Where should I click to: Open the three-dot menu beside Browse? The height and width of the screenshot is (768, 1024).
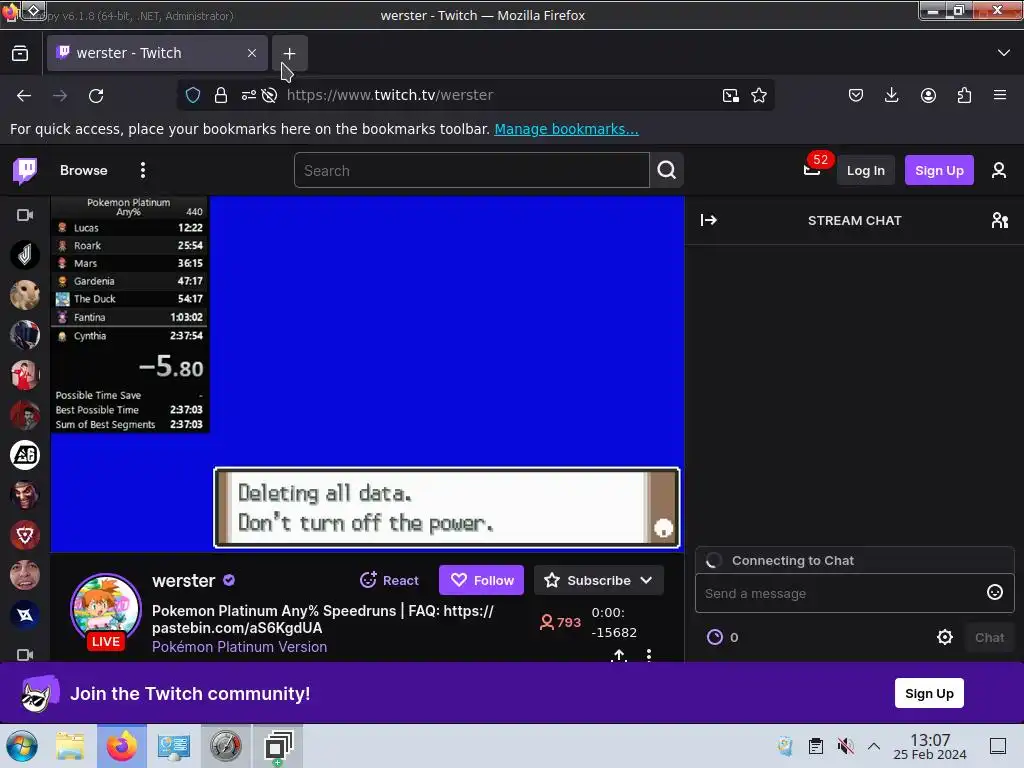click(x=143, y=170)
